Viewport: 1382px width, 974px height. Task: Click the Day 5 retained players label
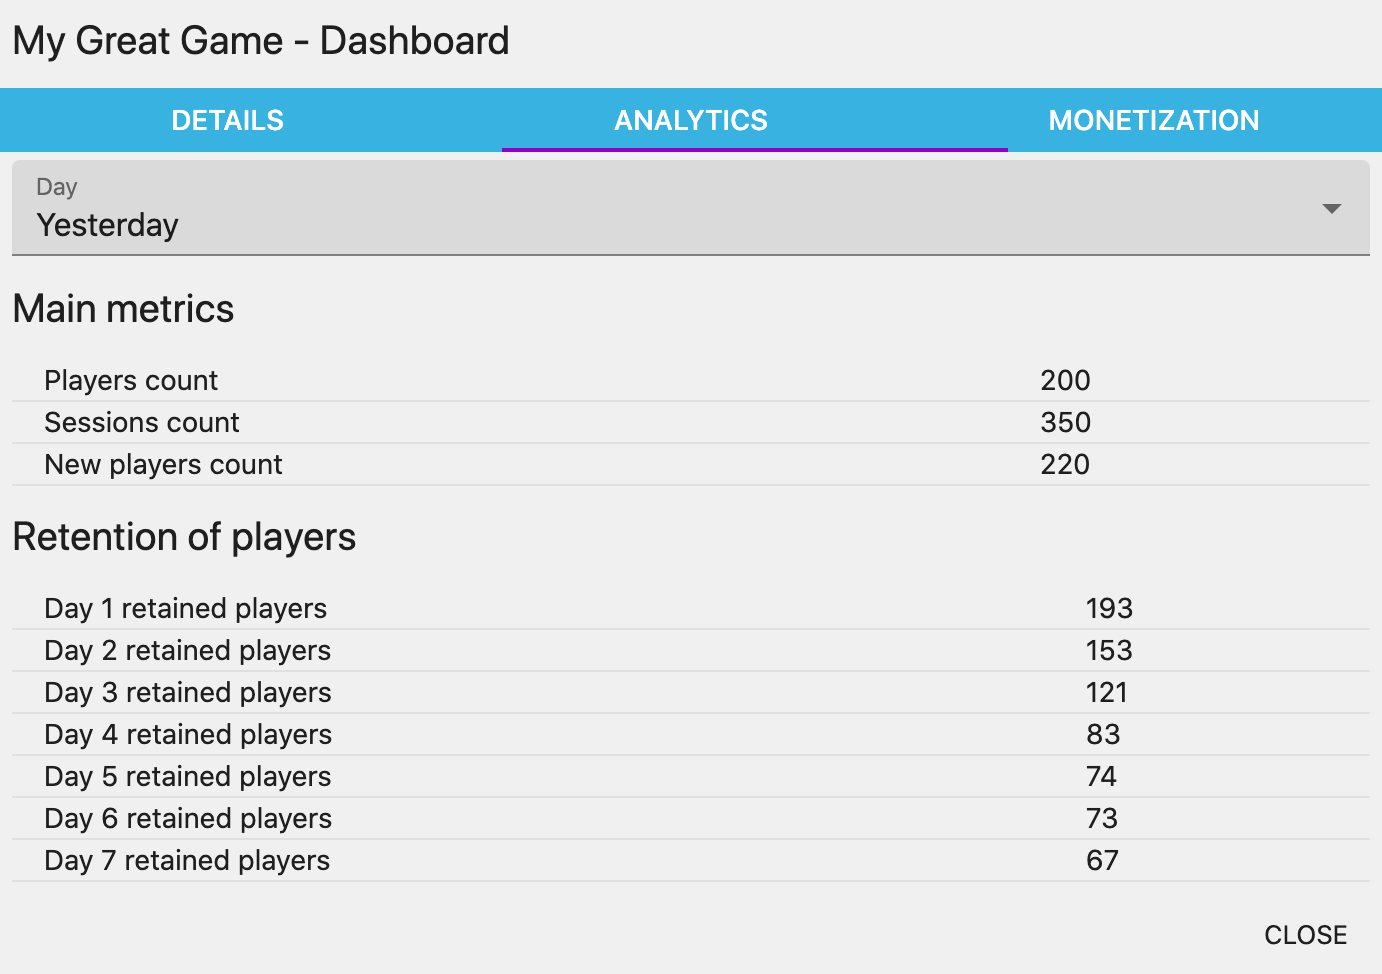187,777
